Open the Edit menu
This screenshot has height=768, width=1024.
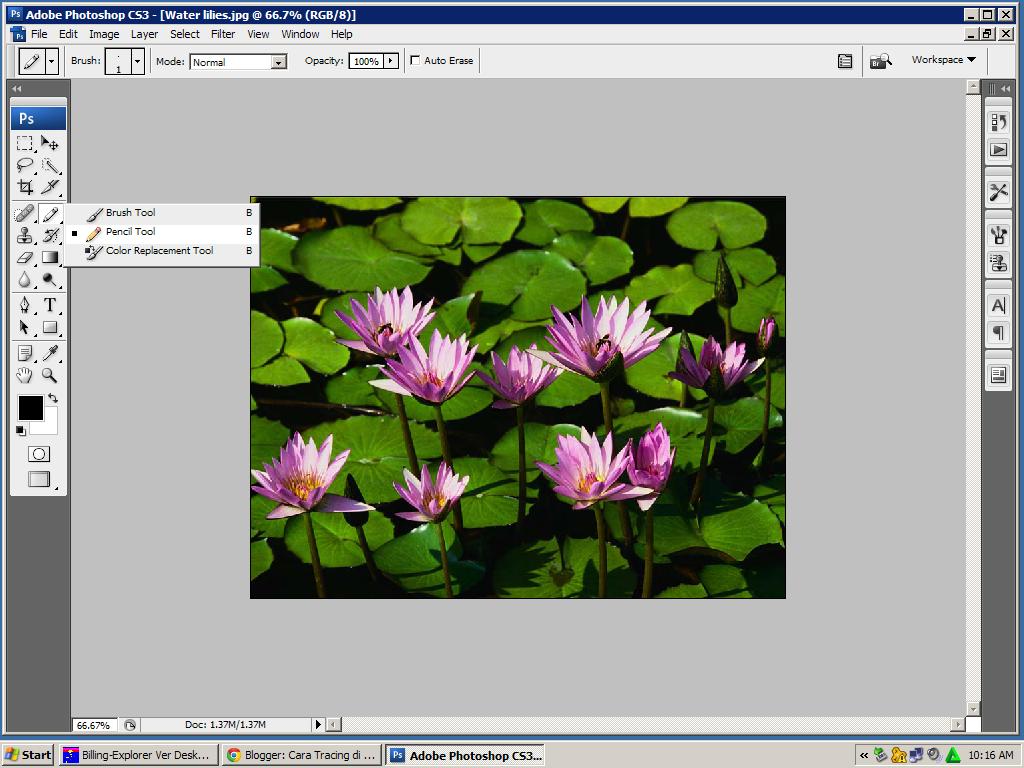[x=68, y=34]
